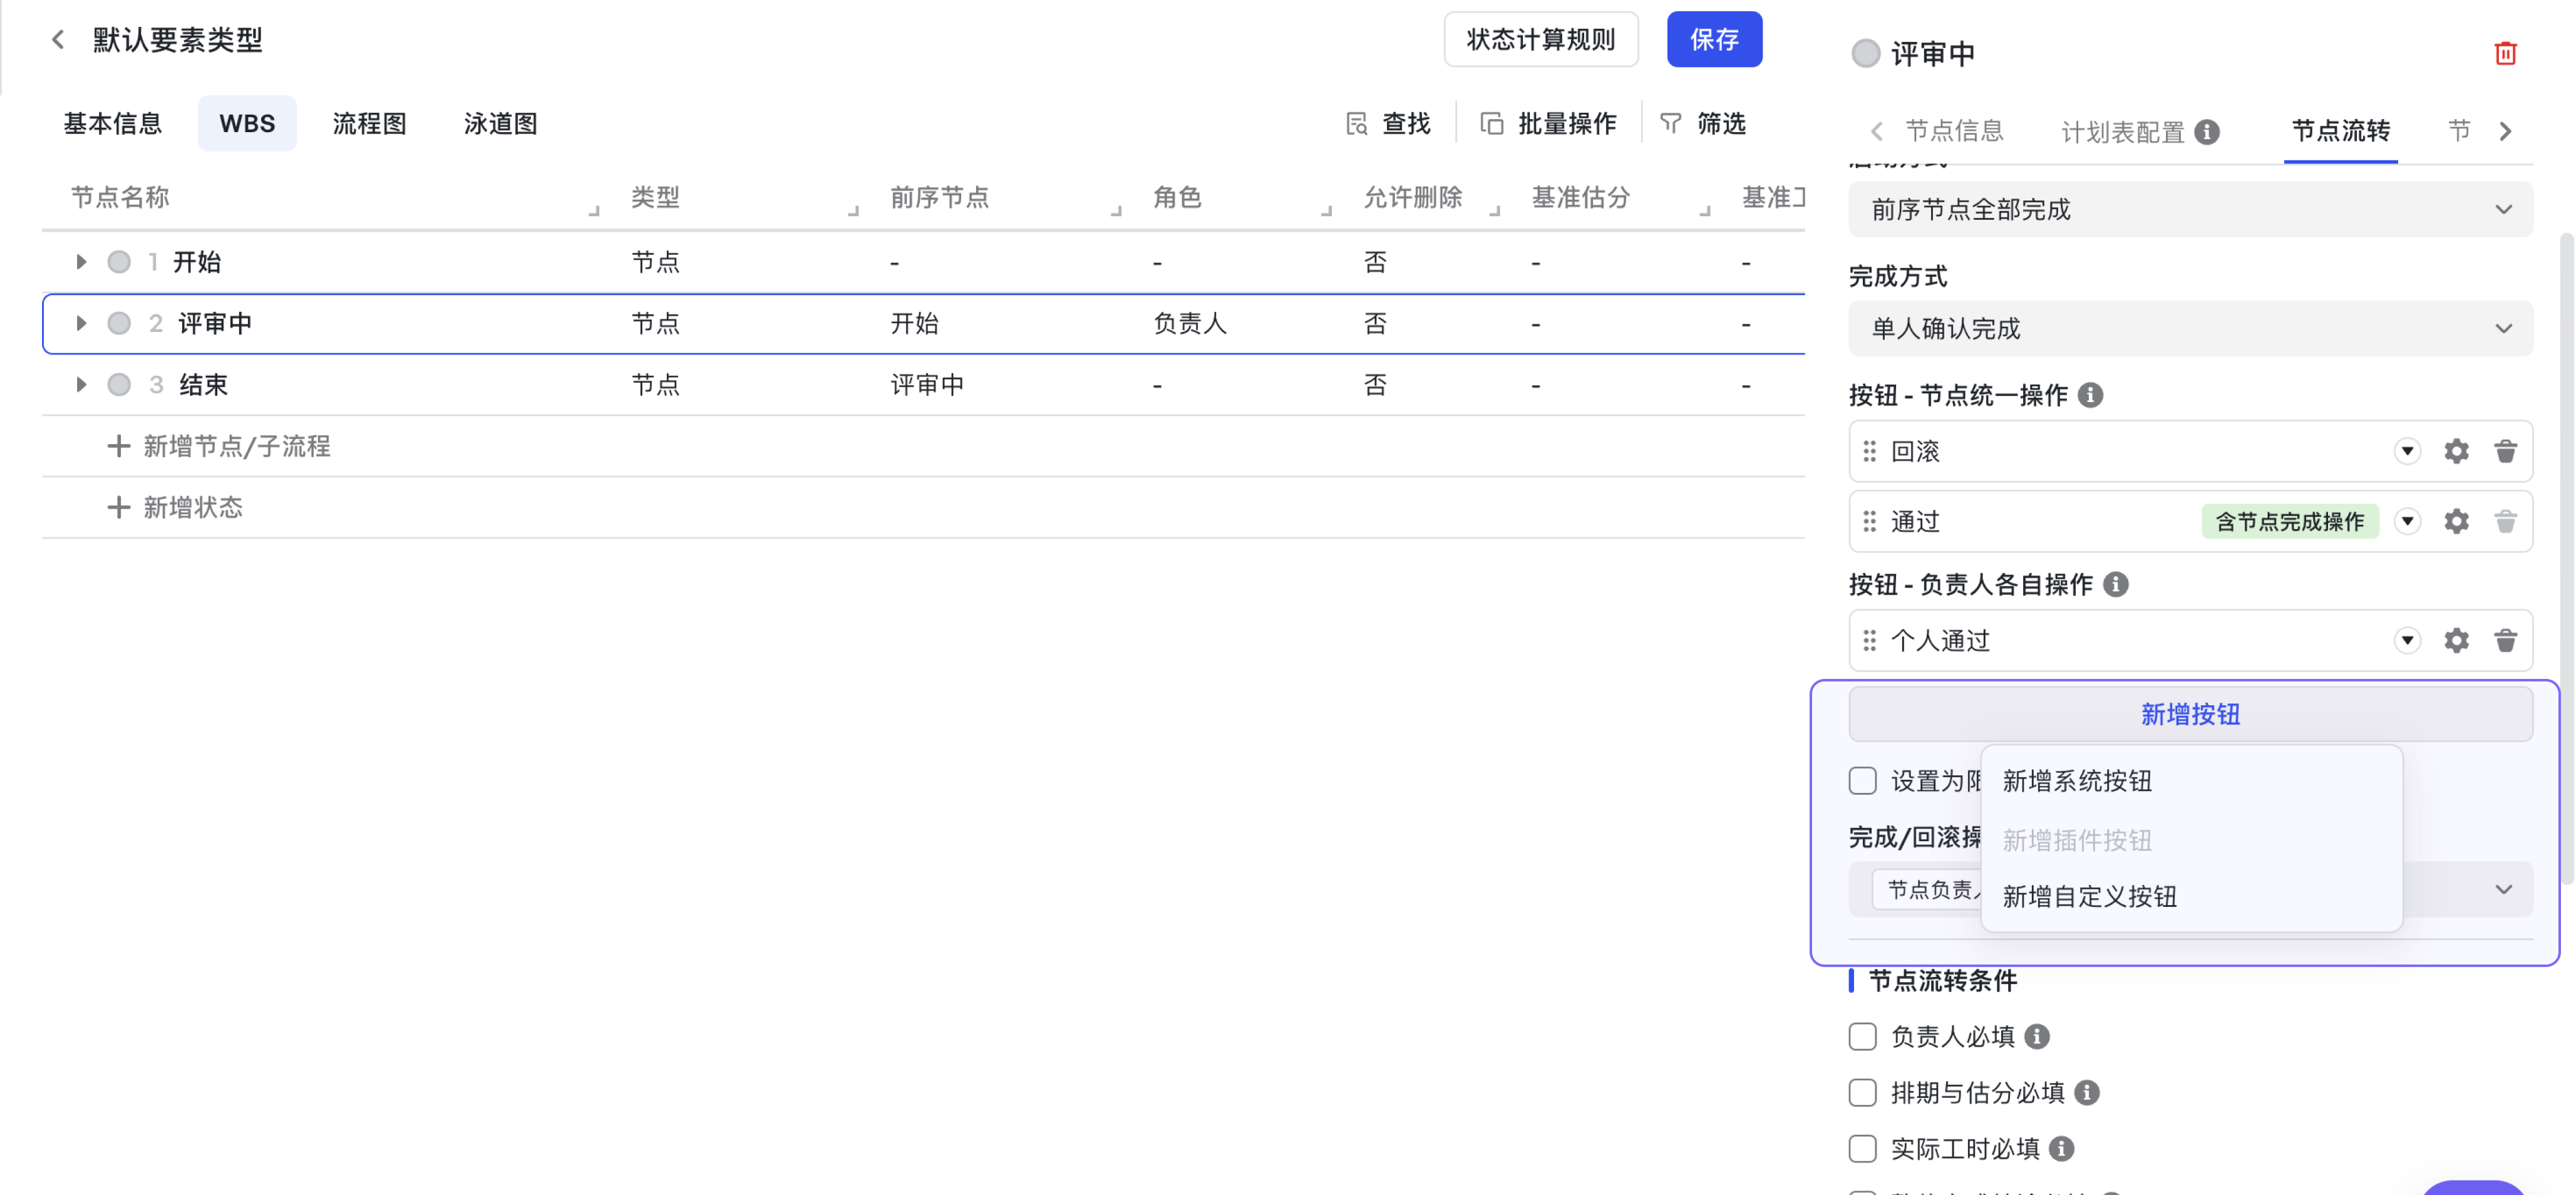The width and height of the screenshot is (2576, 1195).
Task: Enable 负责人必填 checkbox
Action: pyautogui.click(x=1862, y=1036)
